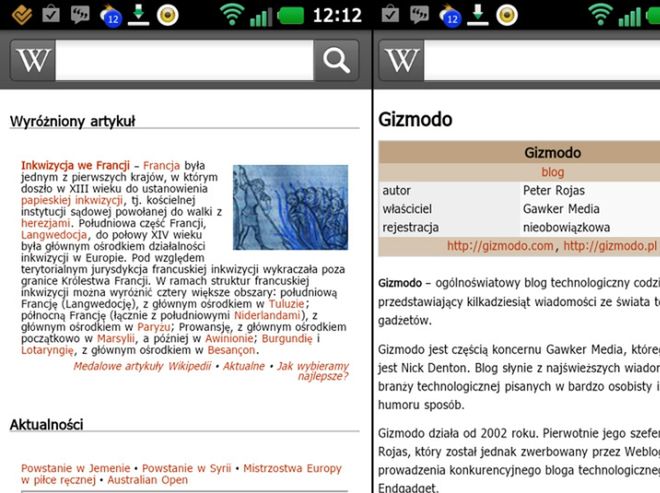Open the chat bubble notification in left status bar

tap(80, 15)
